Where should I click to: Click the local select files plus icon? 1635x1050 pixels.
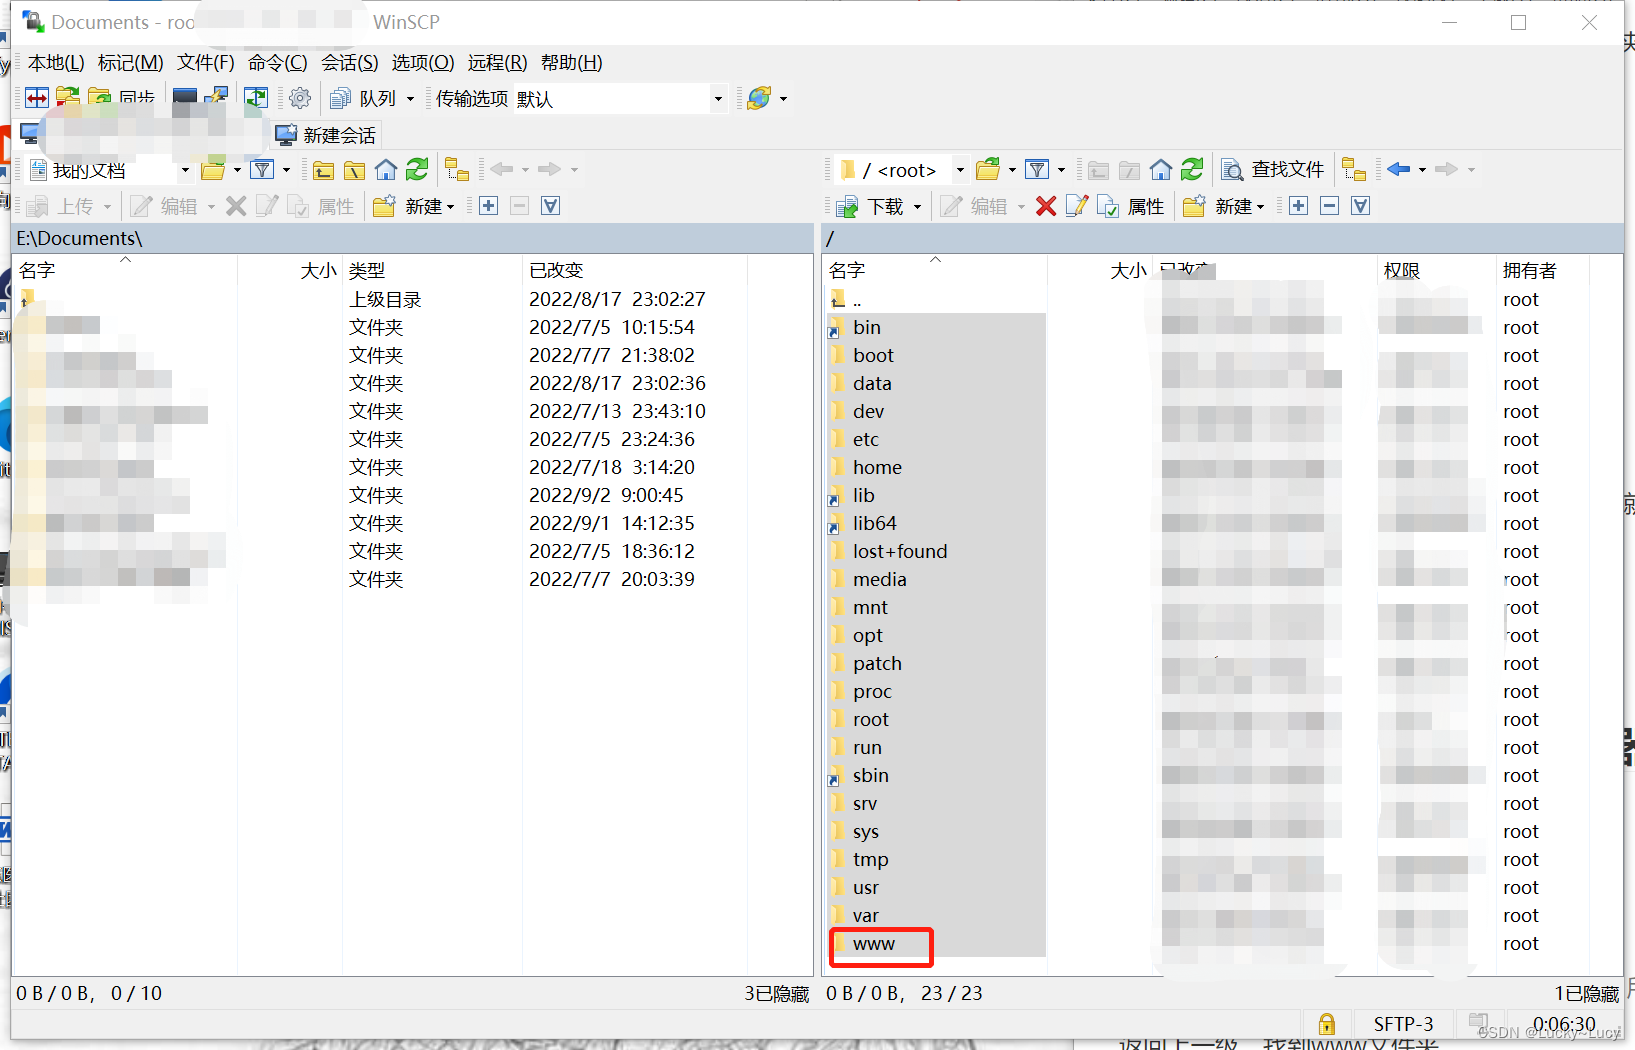coord(488,206)
